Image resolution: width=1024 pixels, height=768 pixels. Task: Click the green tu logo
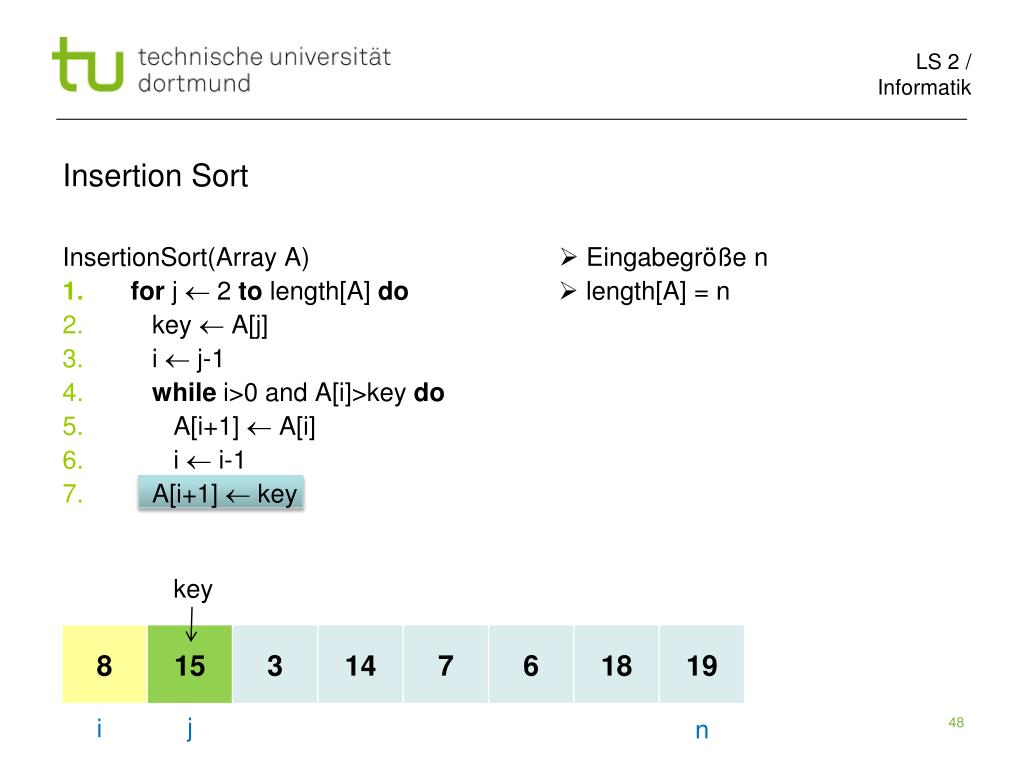pos(88,64)
